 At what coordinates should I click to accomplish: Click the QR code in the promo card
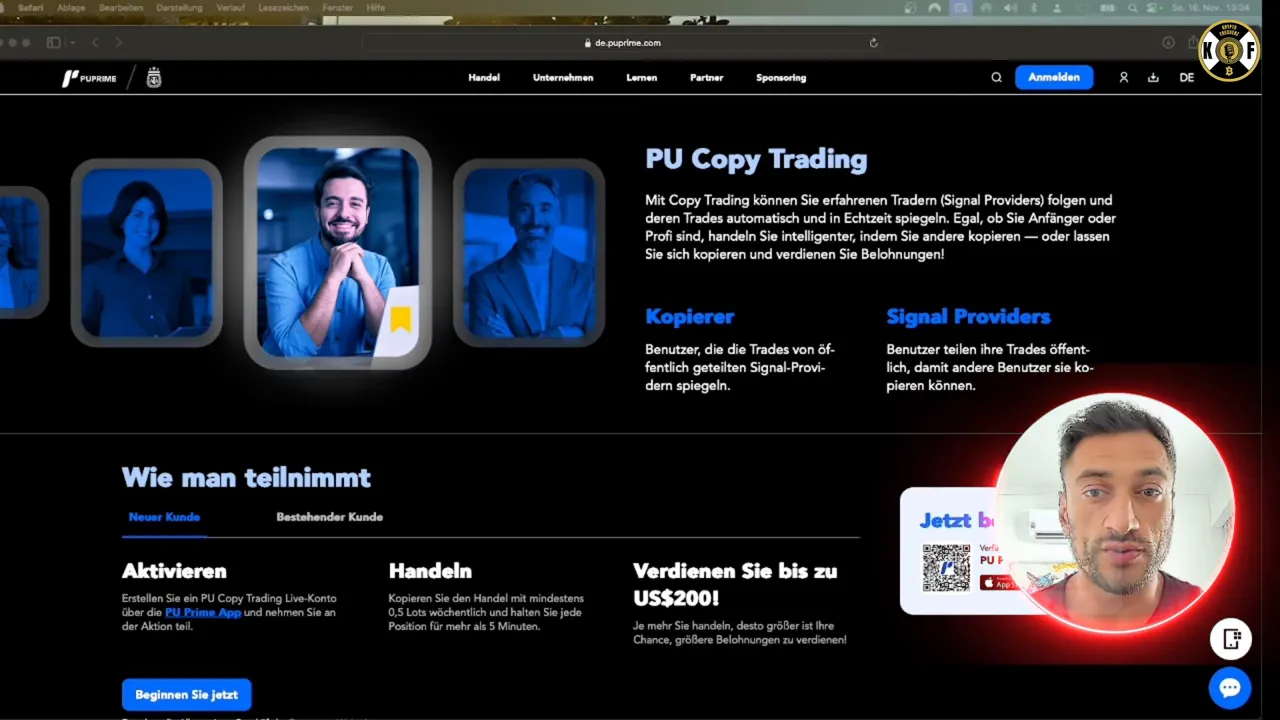click(x=946, y=567)
